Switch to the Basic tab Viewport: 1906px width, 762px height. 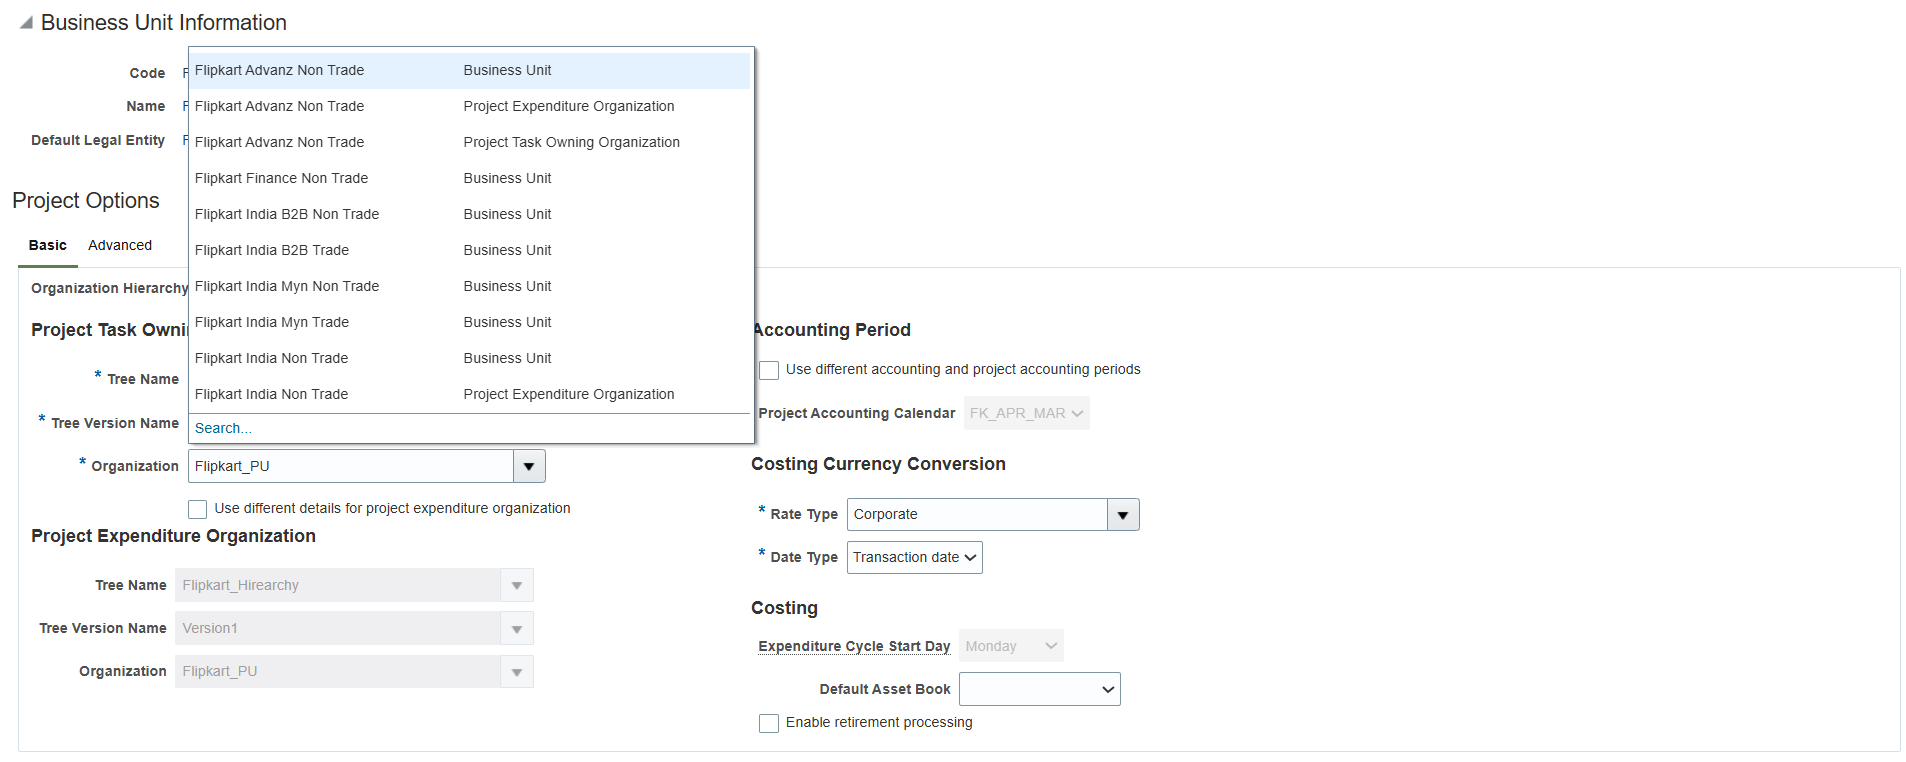click(x=48, y=245)
